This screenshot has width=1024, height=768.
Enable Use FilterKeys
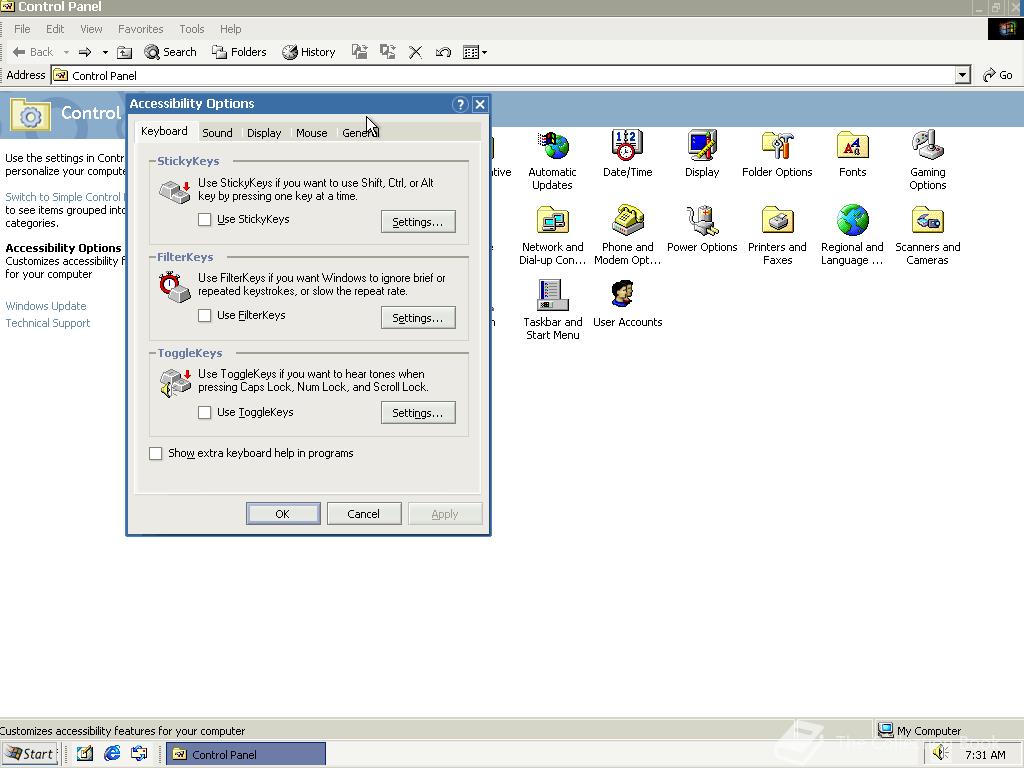coord(205,315)
